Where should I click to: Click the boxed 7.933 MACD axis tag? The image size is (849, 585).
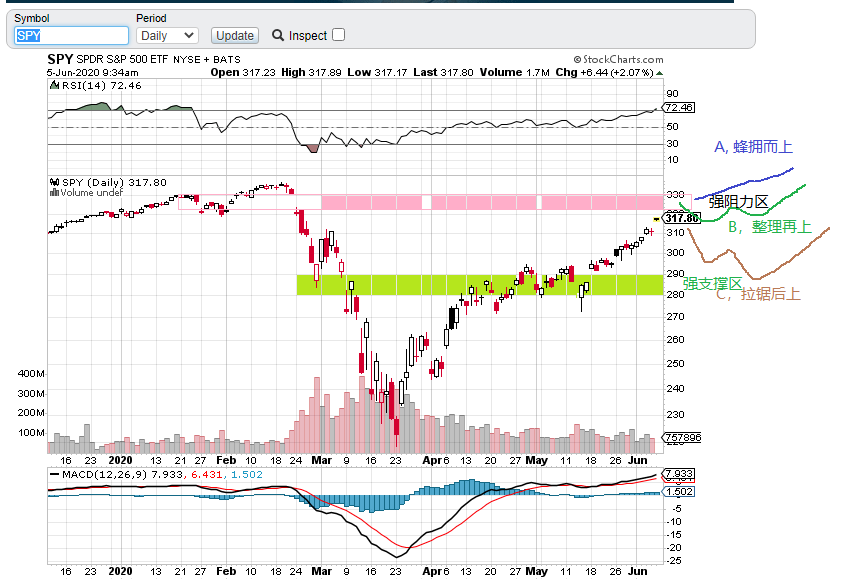[679, 473]
